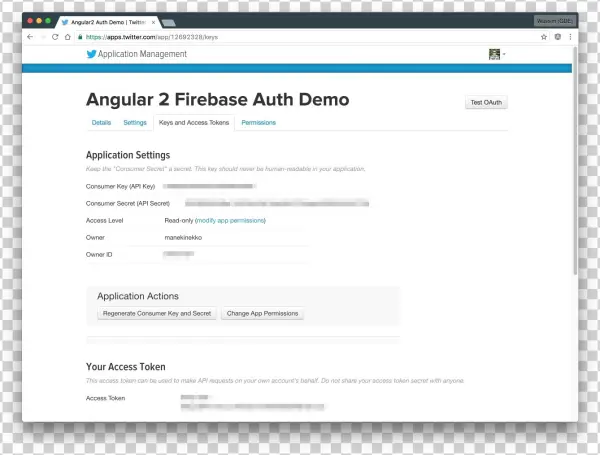Screen dimensions: 600x455
Task: Follow the modify app permissions link
Action: [230, 220]
